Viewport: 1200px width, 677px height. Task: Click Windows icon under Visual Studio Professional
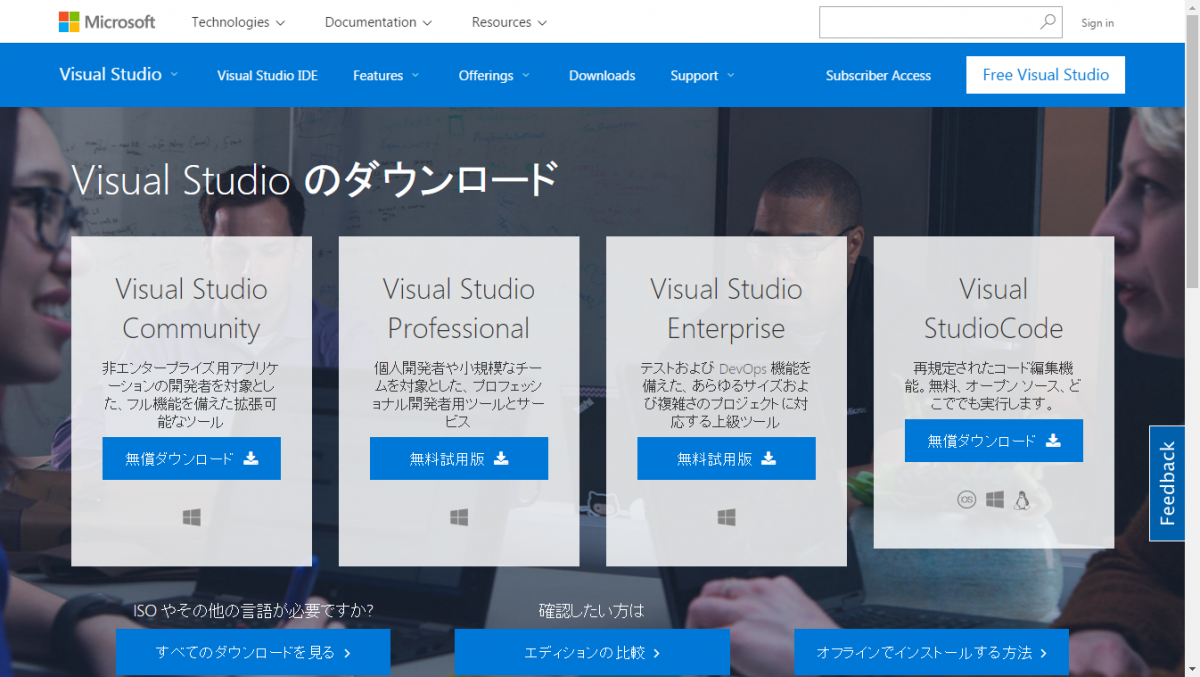click(x=459, y=517)
